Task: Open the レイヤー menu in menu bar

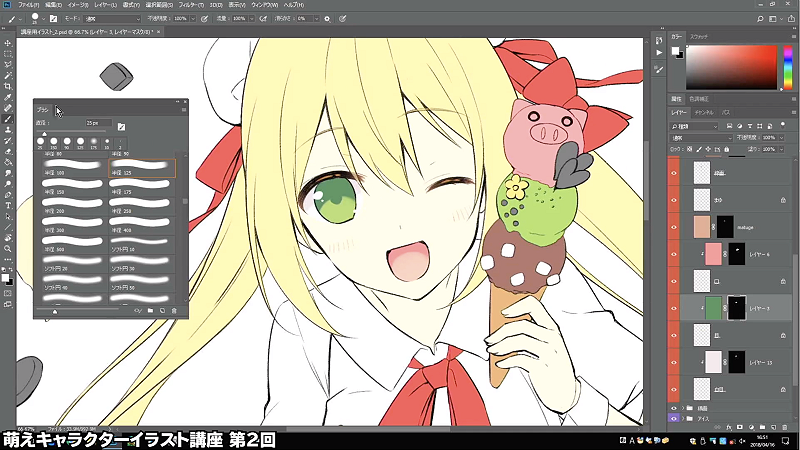Action: point(105,5)
